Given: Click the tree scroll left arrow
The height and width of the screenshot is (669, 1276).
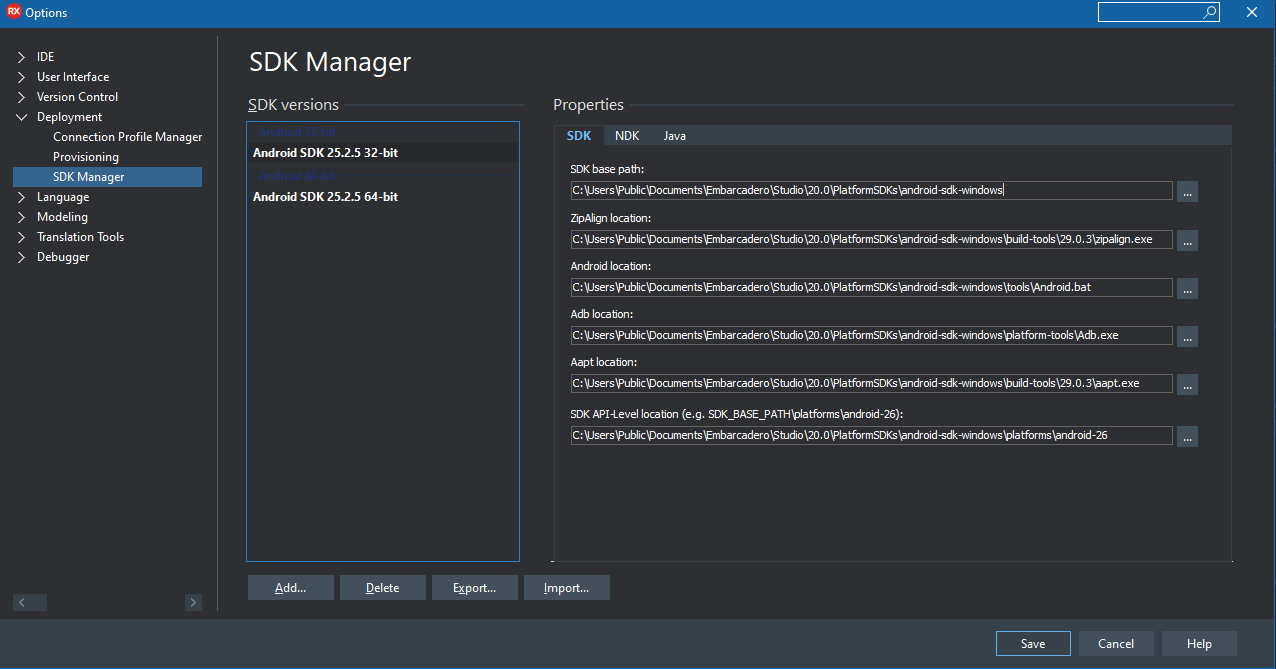Looking at the screenshot, I should [x=22, y=602].
